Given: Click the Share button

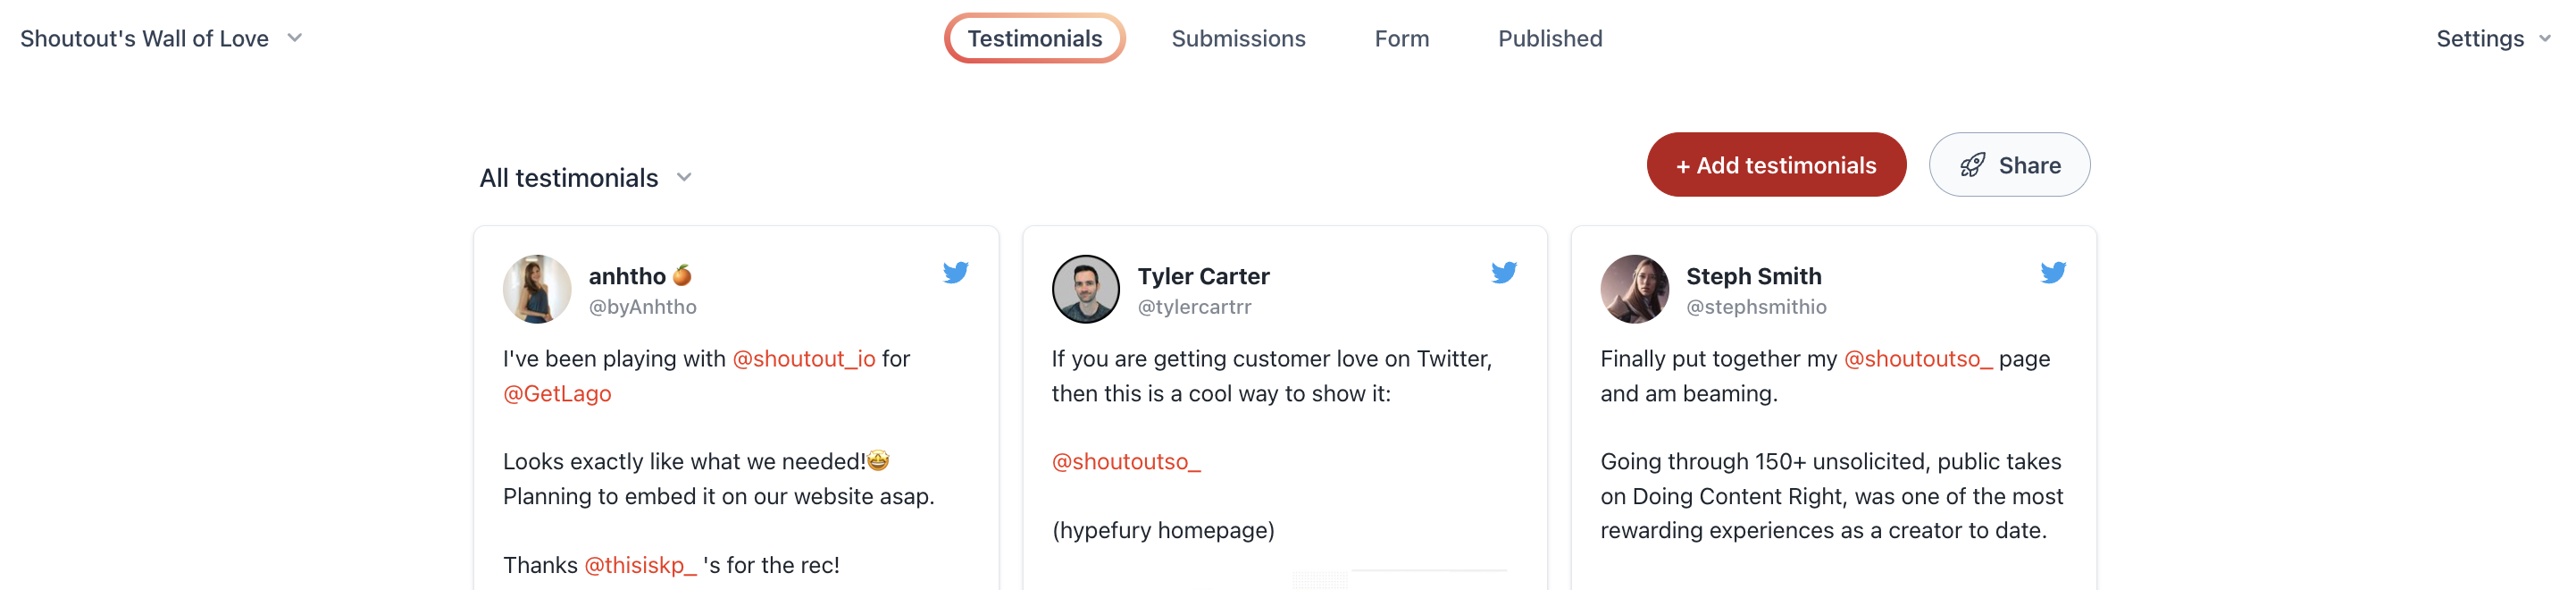Looking at the screenshot, I should click(x=2008, y=165).
